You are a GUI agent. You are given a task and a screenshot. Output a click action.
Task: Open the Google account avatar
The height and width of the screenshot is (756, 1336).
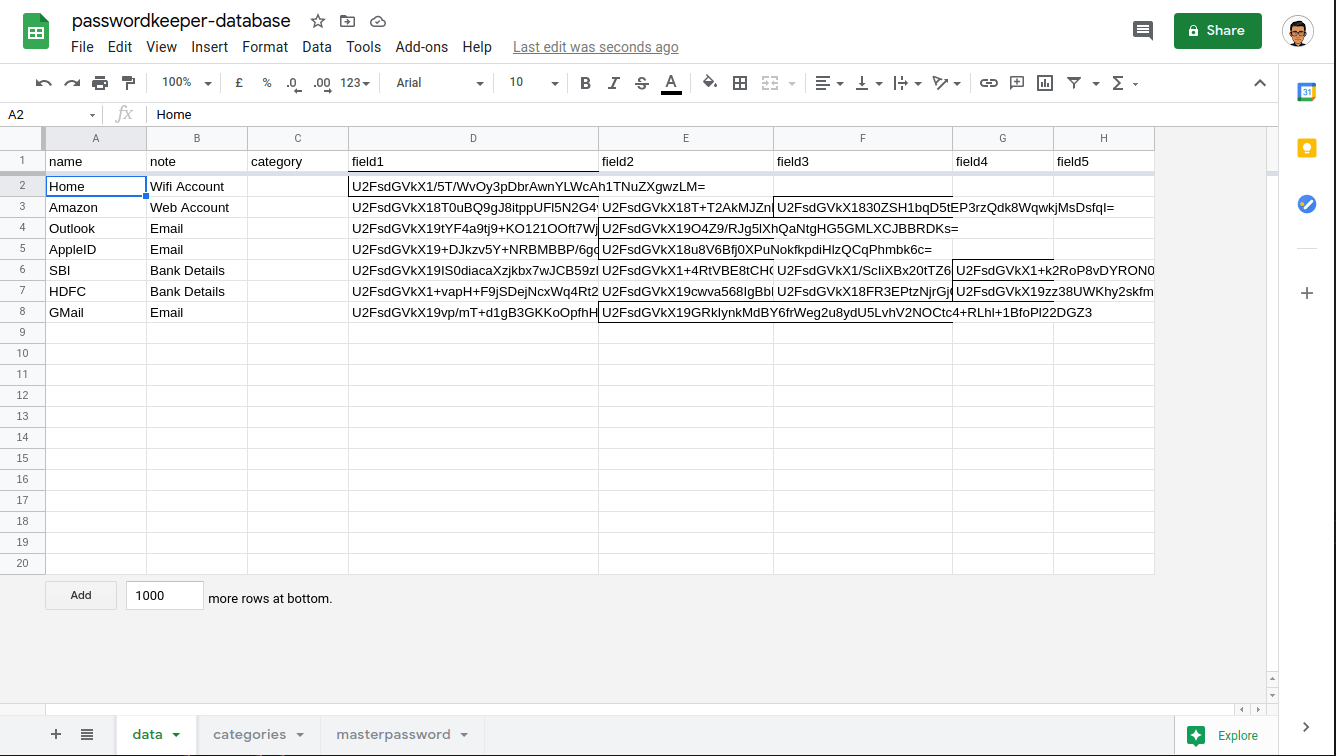click(x=1298, y=31)
